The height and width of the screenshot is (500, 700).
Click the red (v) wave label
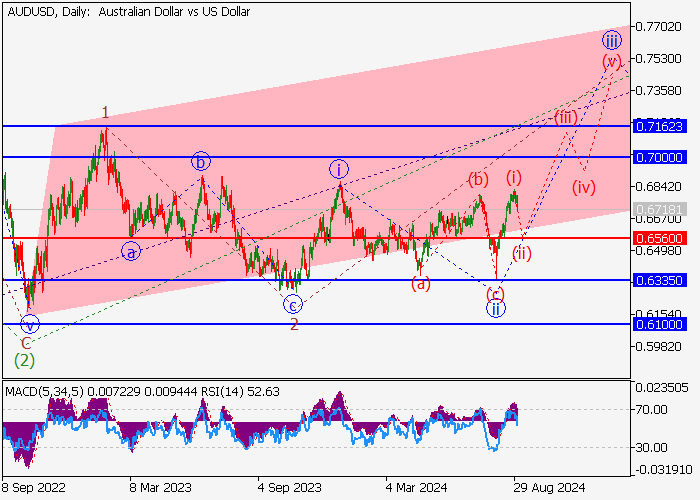[x=612, y=61]
